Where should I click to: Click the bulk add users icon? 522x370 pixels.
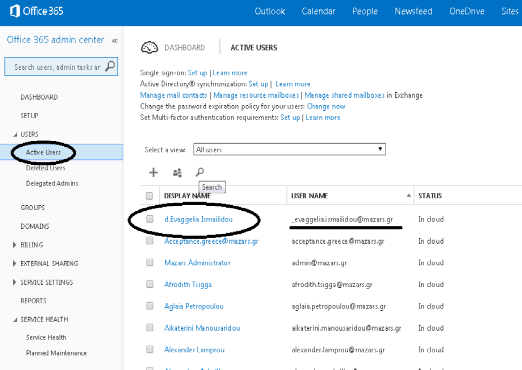(x=177, y=173)
